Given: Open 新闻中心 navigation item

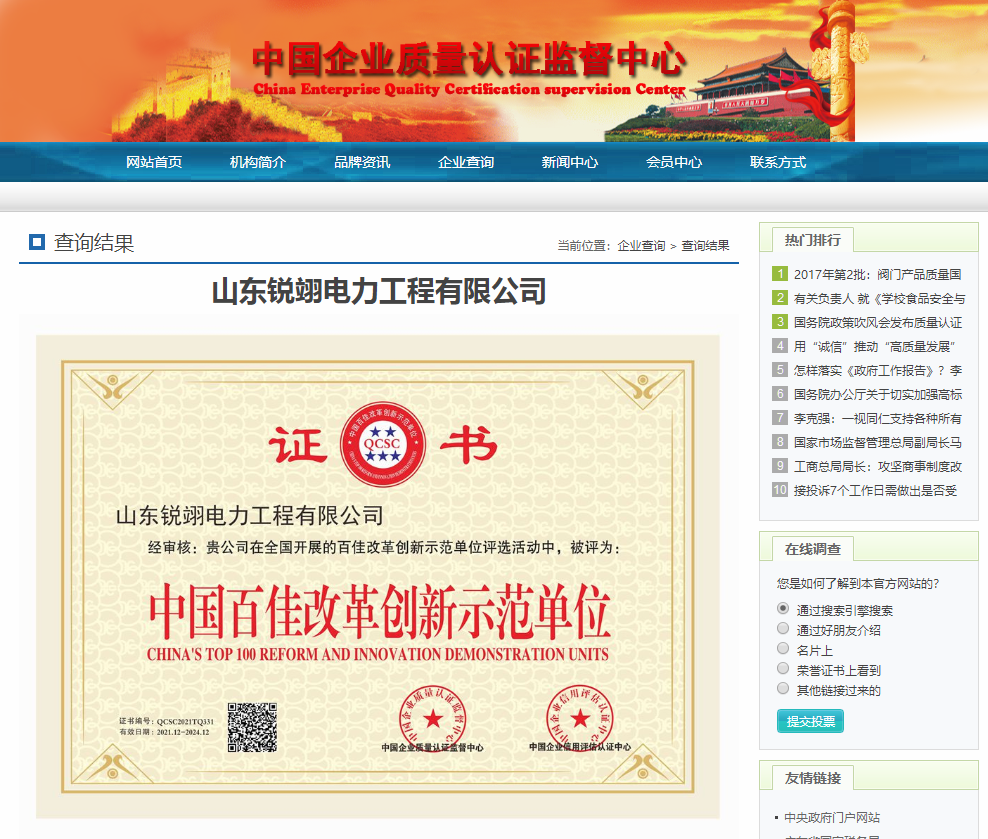Looking at the screenshot, I should pyautogui.click(x=570, y=162).
